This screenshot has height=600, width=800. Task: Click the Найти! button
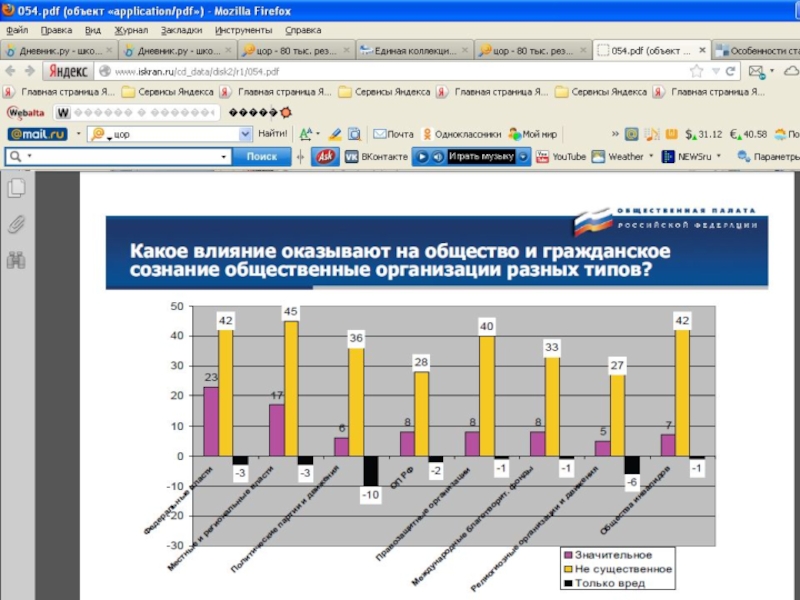pos(273,134)
